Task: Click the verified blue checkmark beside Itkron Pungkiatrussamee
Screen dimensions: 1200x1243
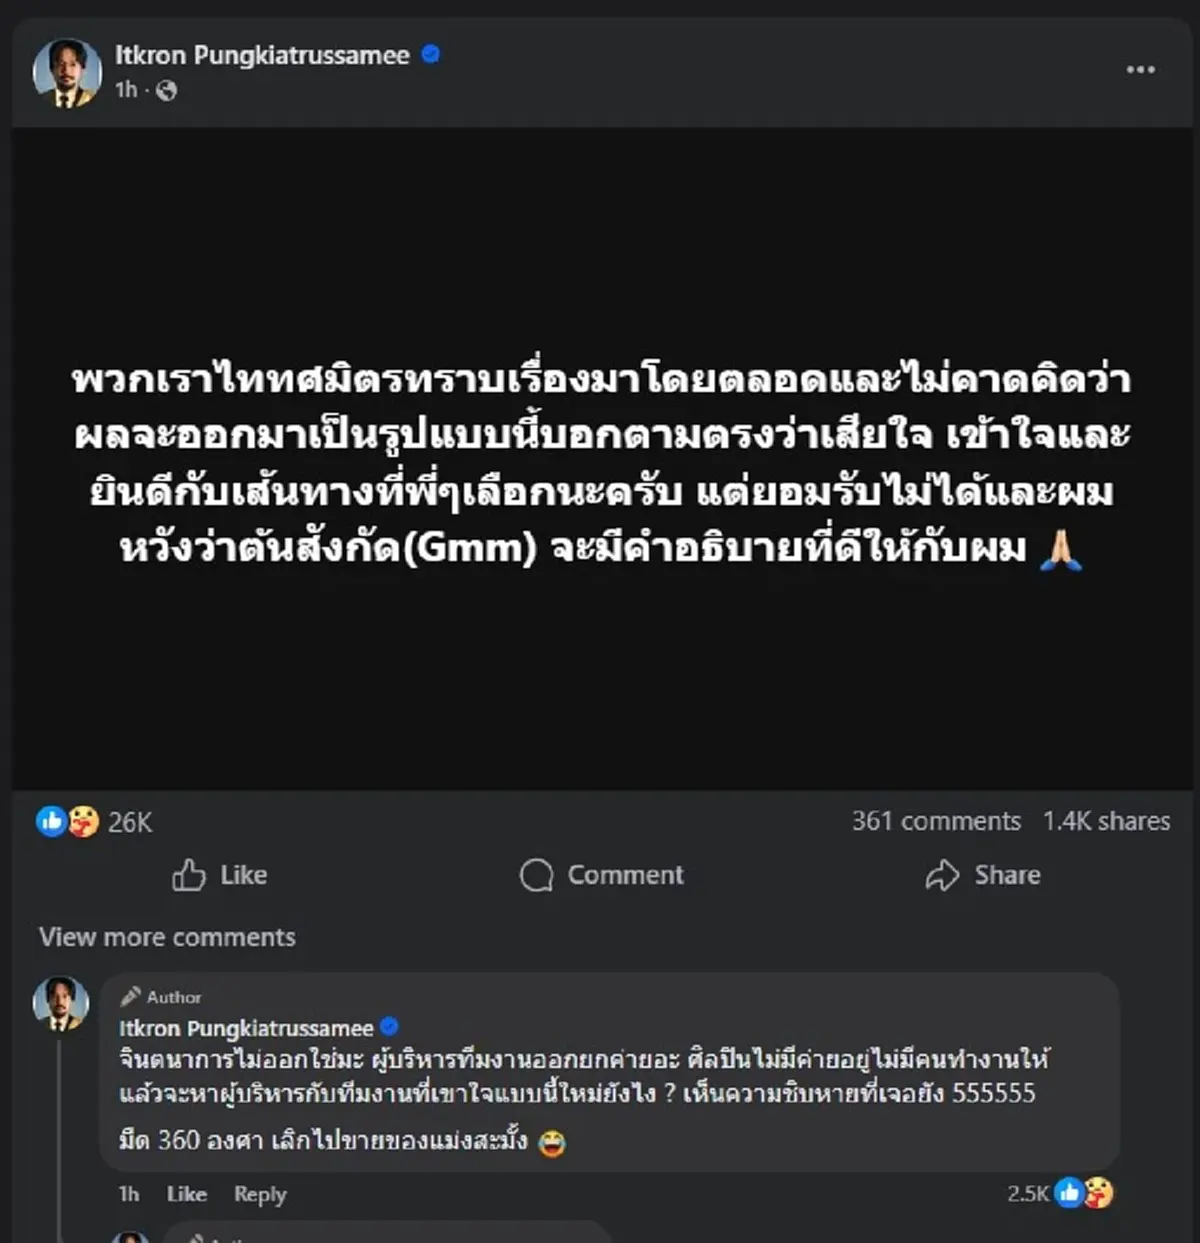Action: pyautogui.click(x=430, y=56)
